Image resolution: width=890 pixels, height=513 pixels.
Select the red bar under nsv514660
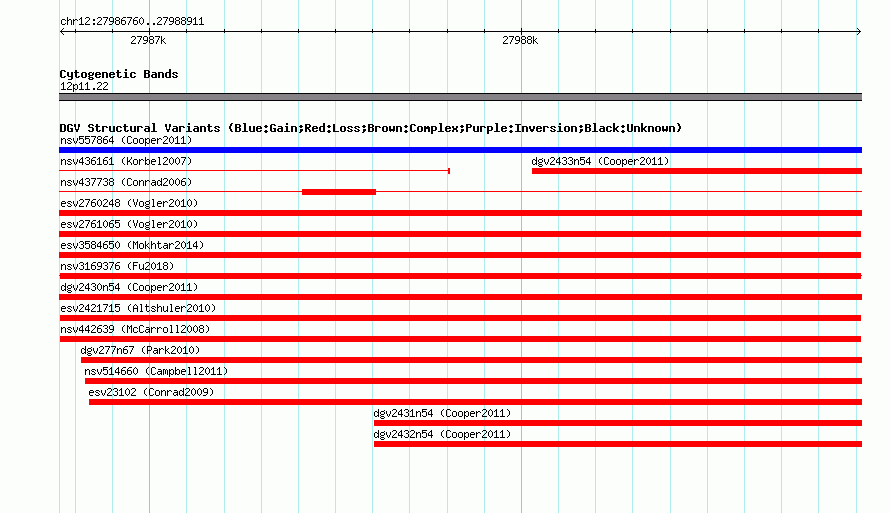[x=473, y=381]
